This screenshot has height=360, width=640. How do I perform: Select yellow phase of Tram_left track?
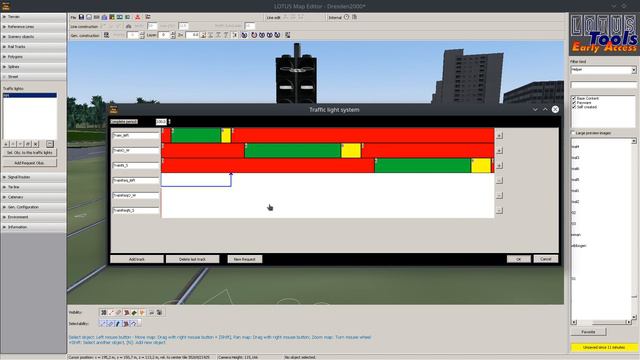[226, 136]
